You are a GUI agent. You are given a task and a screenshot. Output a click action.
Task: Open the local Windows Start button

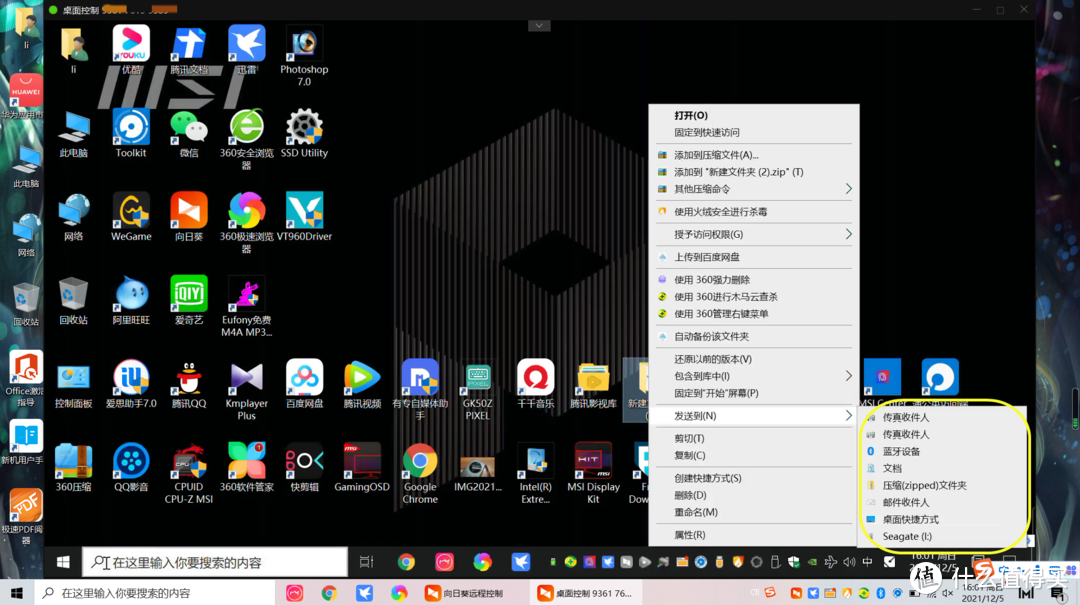click(x=17, y=593)
